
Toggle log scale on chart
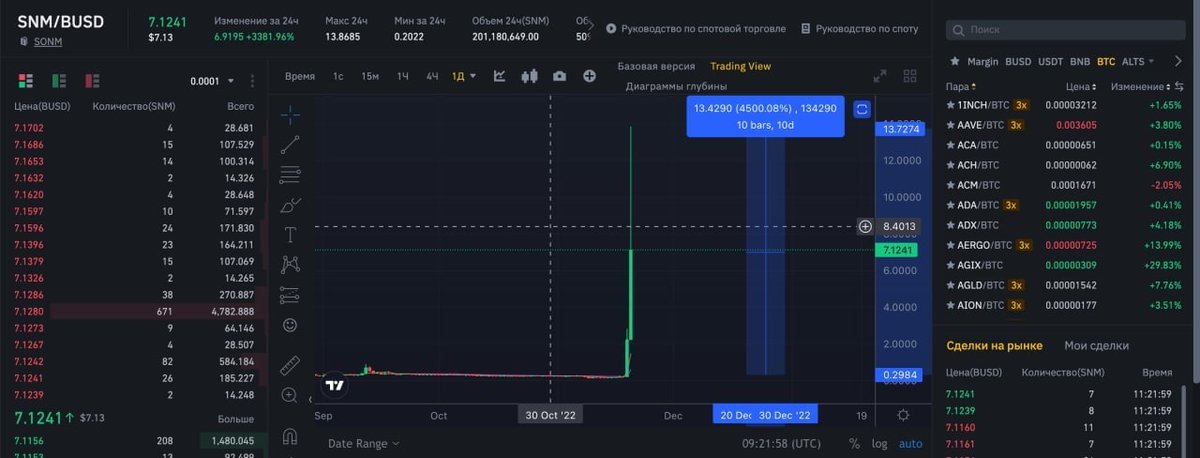[879, 443]
